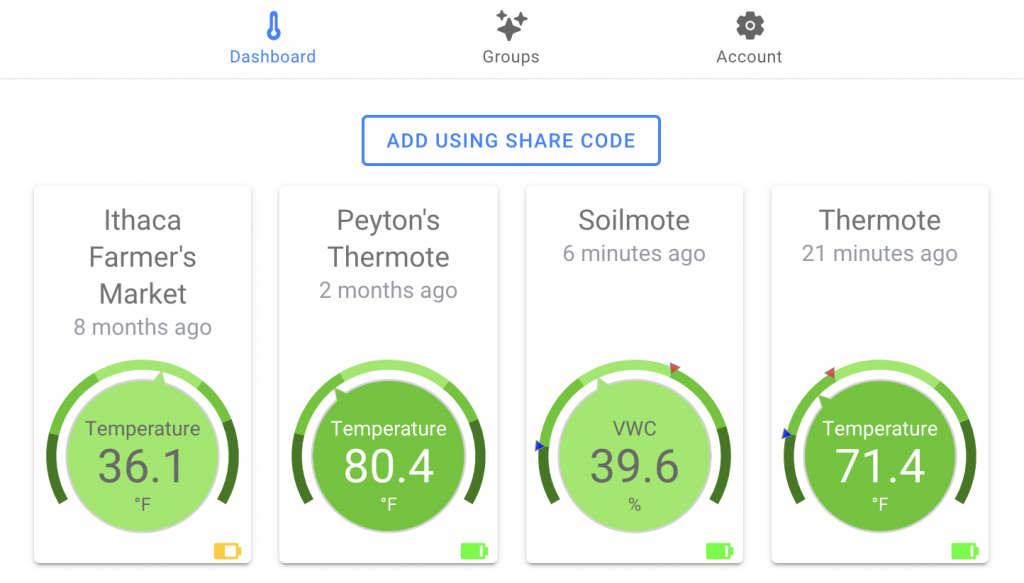Open the Account gear icon

pyautogui.click(x=750, y=25)
